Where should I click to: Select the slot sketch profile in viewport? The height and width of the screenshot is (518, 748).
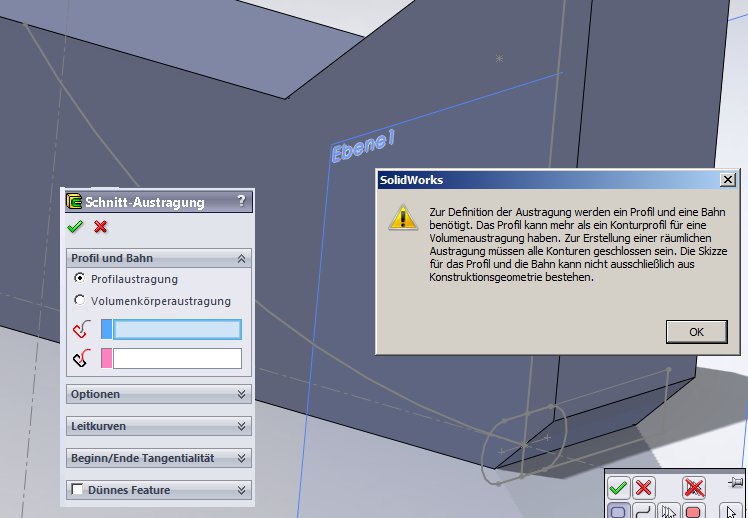[x=524, y=445]
